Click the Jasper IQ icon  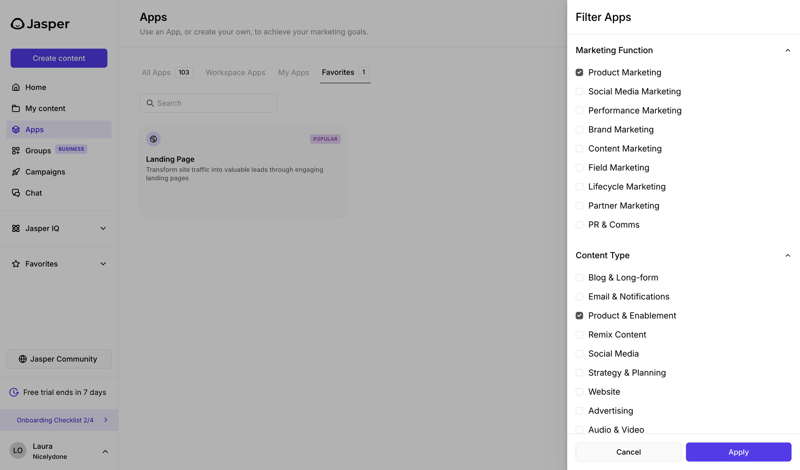16,229
